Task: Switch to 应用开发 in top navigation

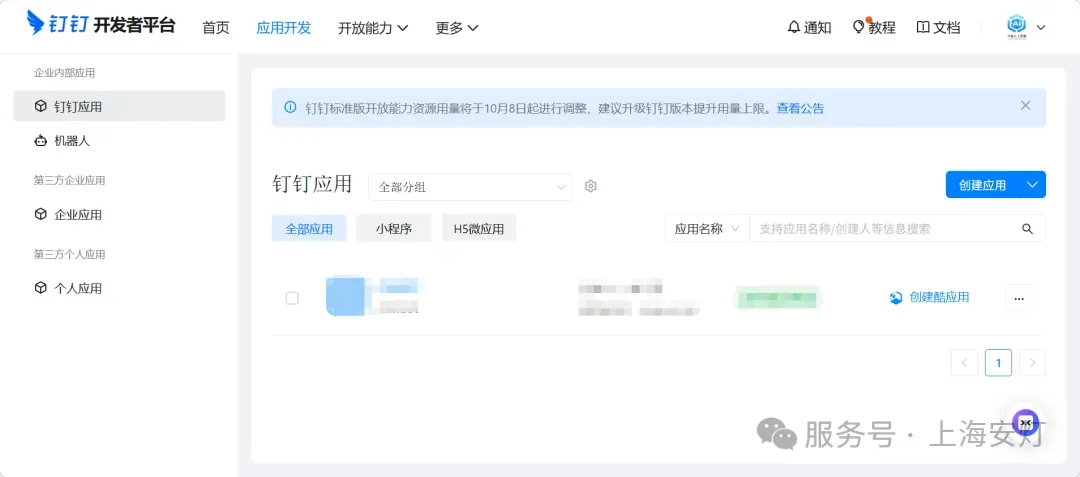Action: pyautogui.click(x=284, y=28)
